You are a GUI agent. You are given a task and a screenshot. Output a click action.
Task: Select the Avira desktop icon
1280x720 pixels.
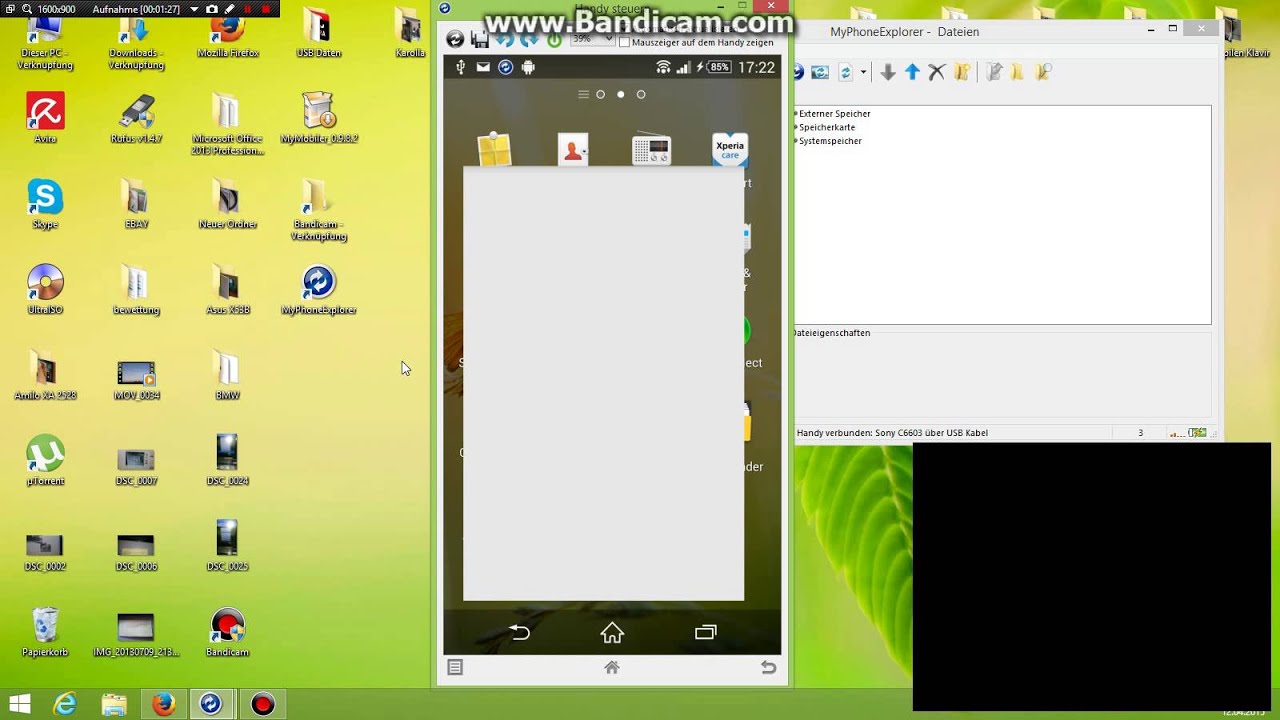click(x=45, y=118)
